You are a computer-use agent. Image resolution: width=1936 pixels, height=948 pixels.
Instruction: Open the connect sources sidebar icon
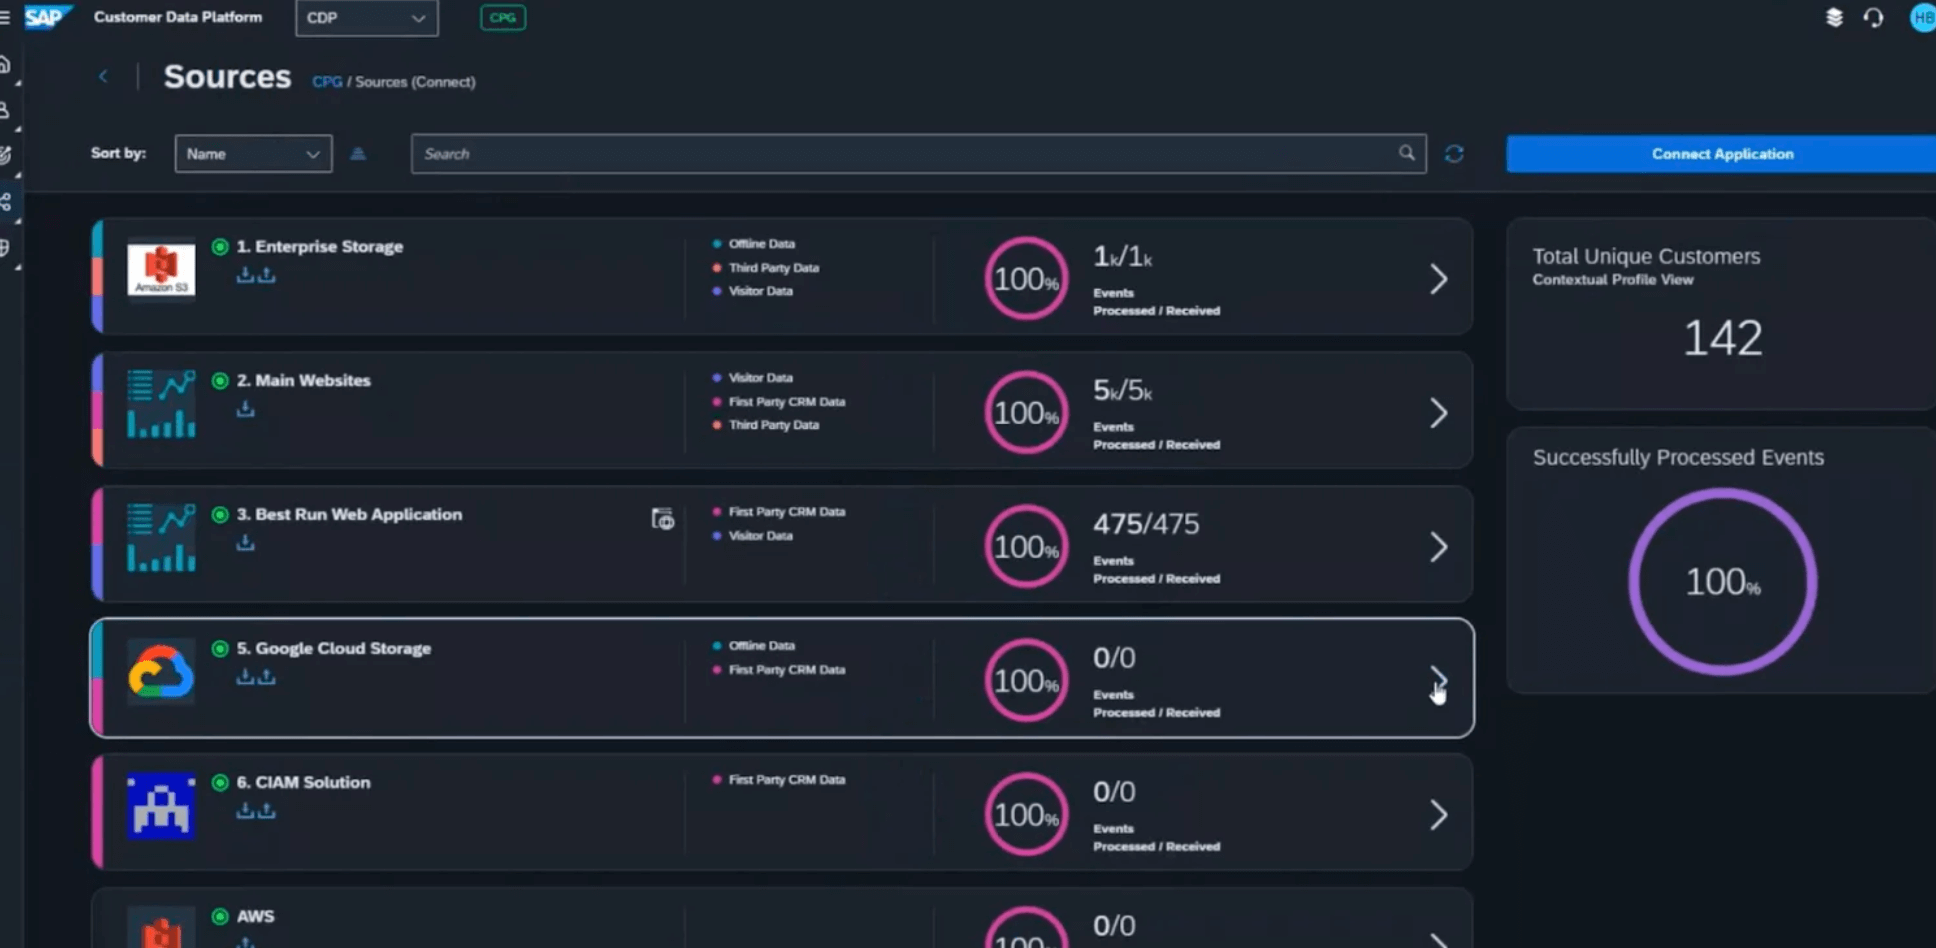click(5, 201)
